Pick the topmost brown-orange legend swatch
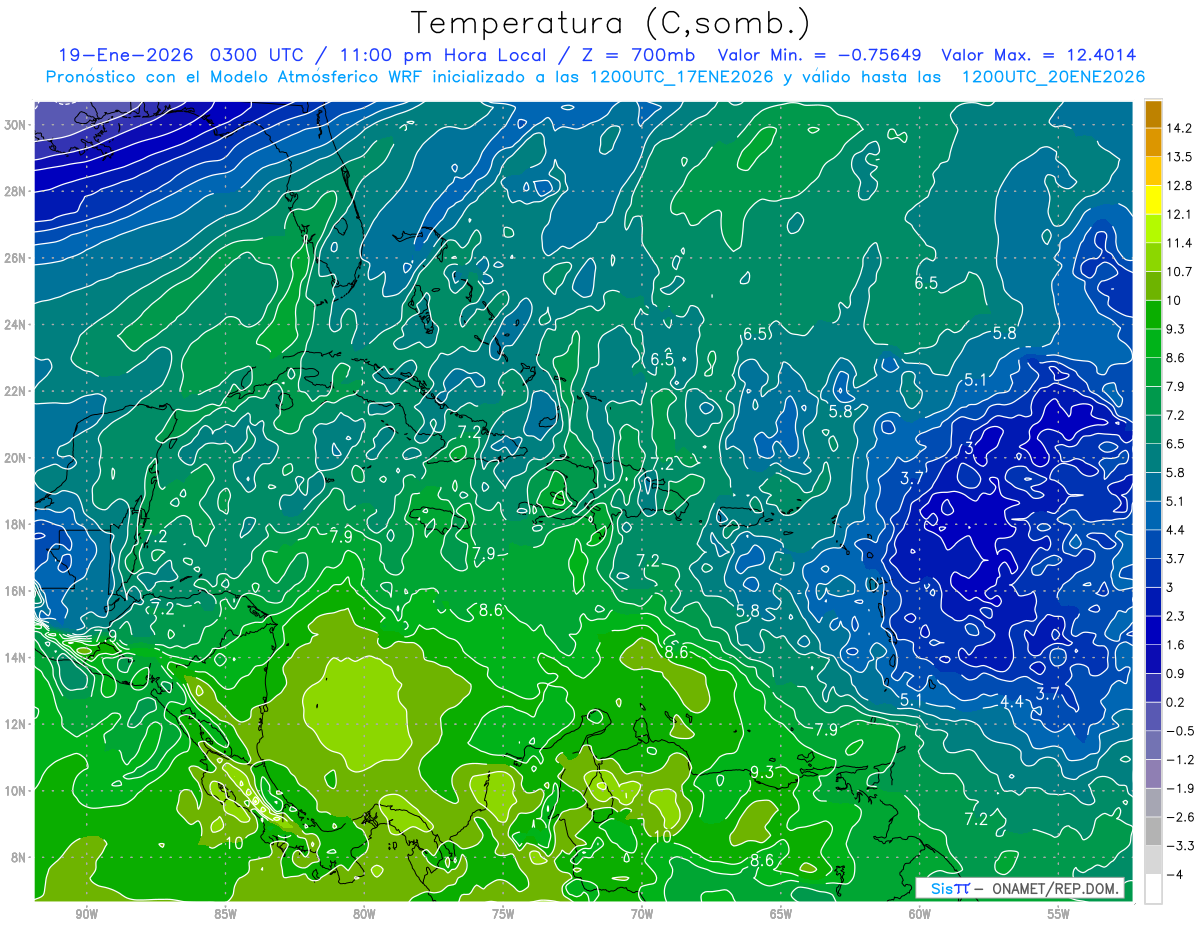 coord(1152,114)
